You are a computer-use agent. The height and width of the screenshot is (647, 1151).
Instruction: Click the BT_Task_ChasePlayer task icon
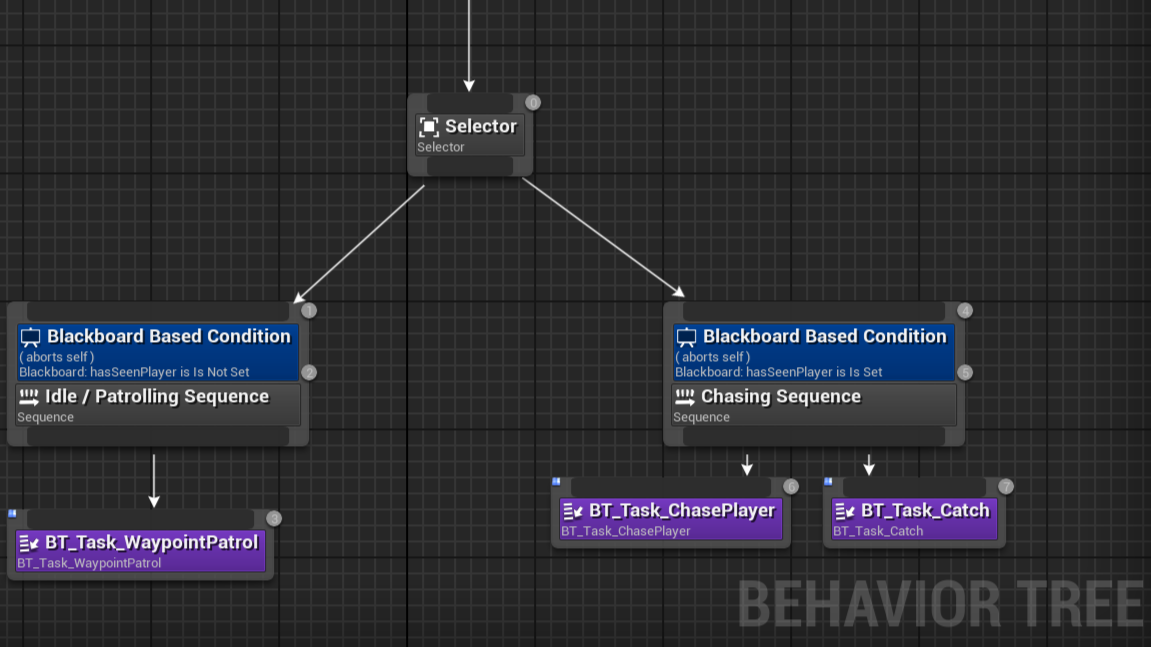coord(572,511)
